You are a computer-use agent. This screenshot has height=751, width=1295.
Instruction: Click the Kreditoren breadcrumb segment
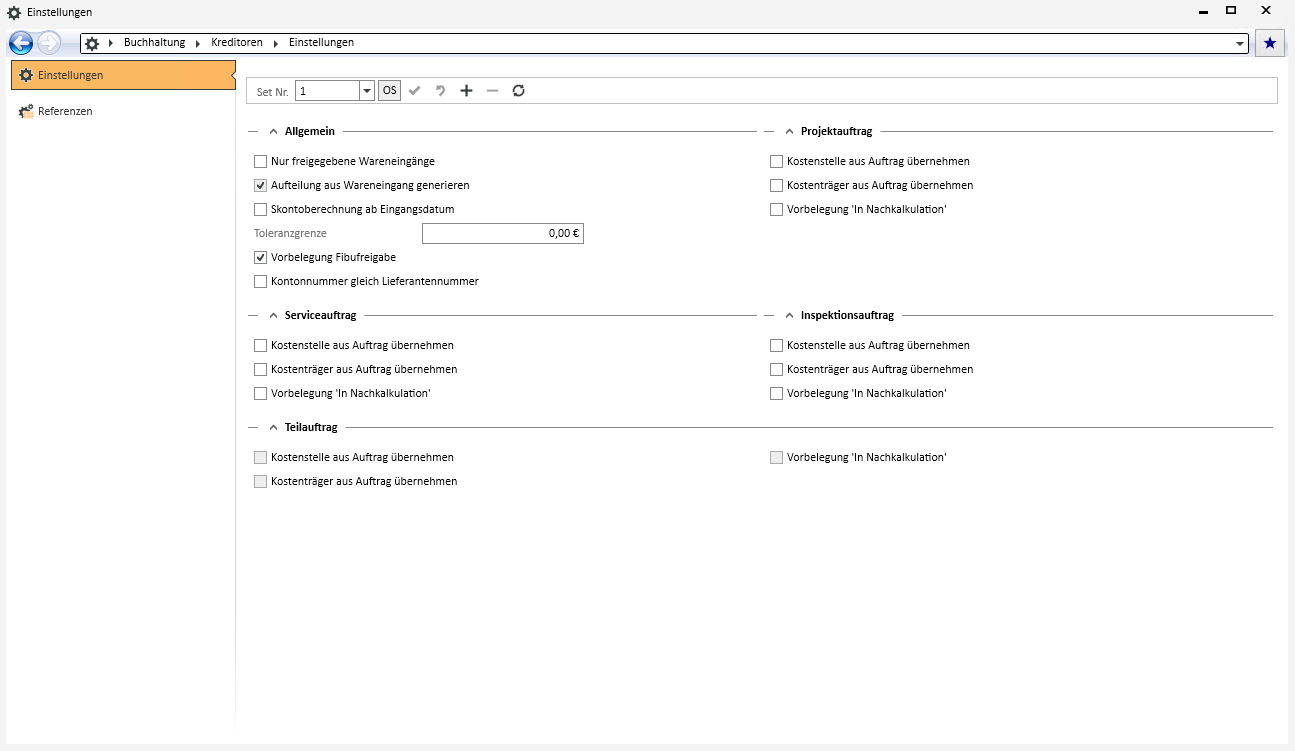pos(237,43)
